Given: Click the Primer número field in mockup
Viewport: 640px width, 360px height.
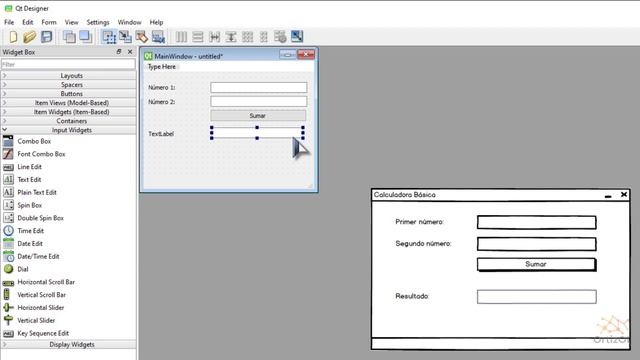Looking at the screenshot, I should [536, 222].
